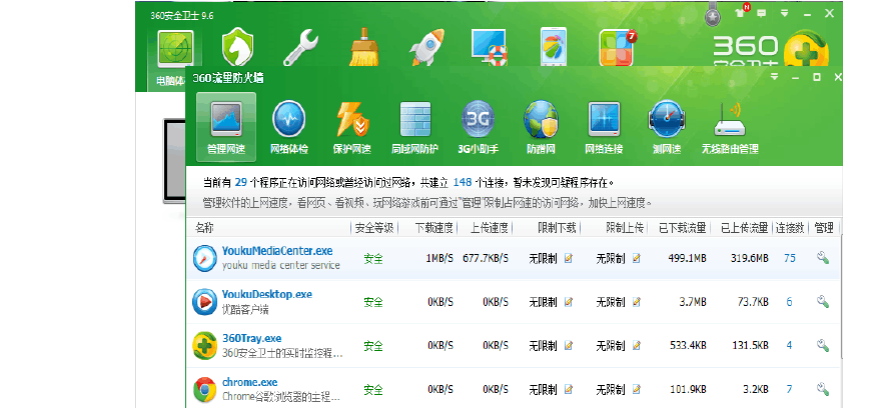Image resolution: width=893 pixels, height=408 pixels.
Task: Open manage wrench for YoukuDesktop.exe
Action: pyautogui.click(x=822, y=302)
